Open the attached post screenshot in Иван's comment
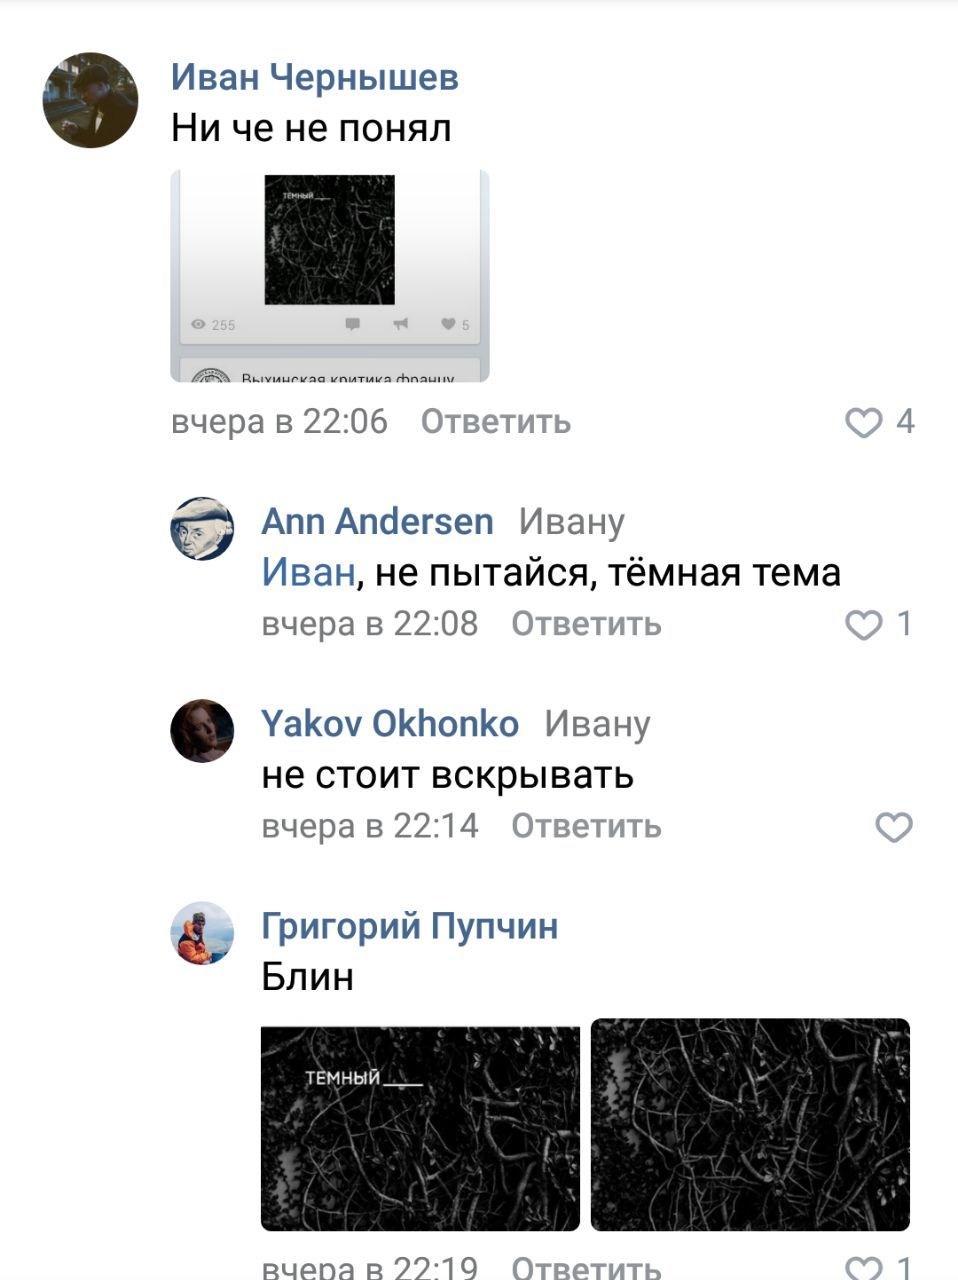958x1280 pixels. [x=330, y=276]
